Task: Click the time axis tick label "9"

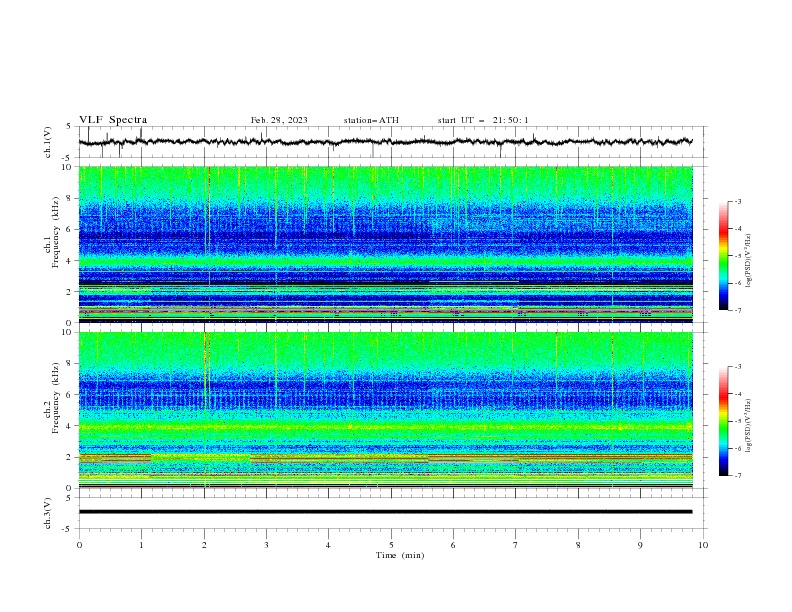Action: point(640,545)
